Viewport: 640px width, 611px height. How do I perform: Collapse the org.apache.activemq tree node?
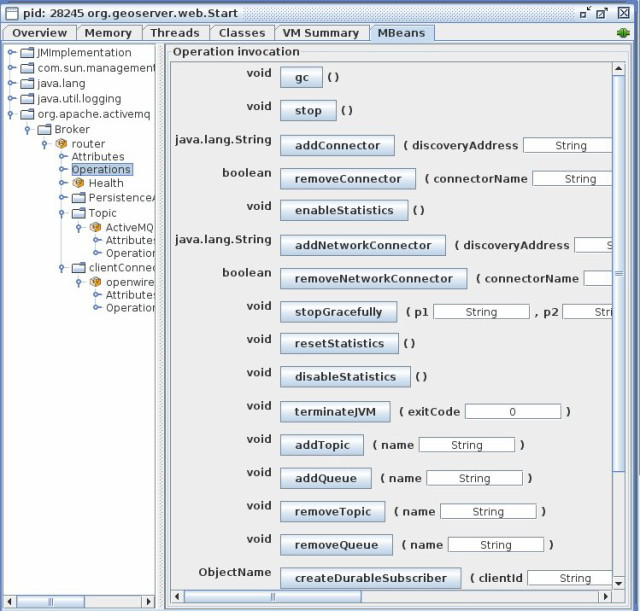[12, 115]
